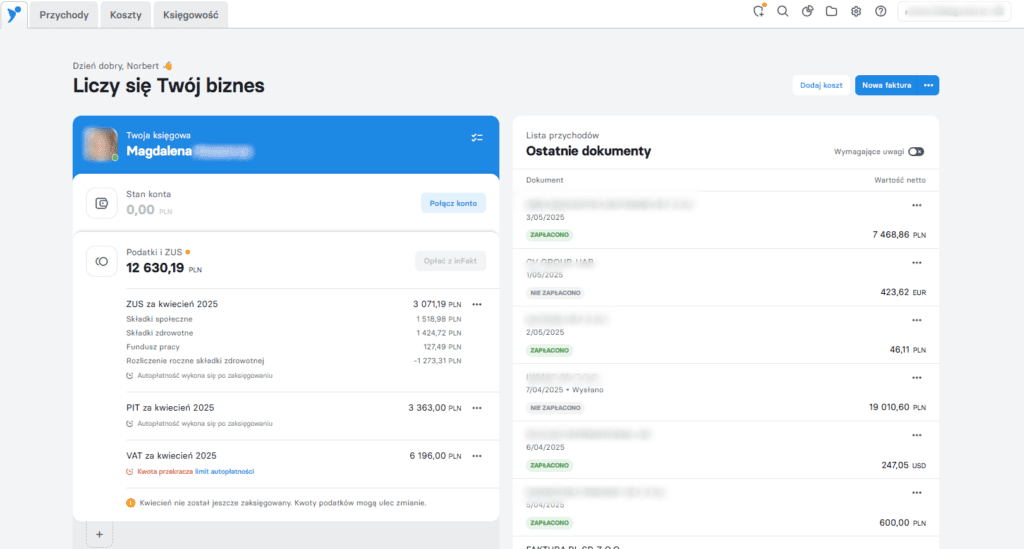Open the folder icon in top bar
This screenshot has width=1024, height=549.
pyautogui.click(x=832, y=12)
